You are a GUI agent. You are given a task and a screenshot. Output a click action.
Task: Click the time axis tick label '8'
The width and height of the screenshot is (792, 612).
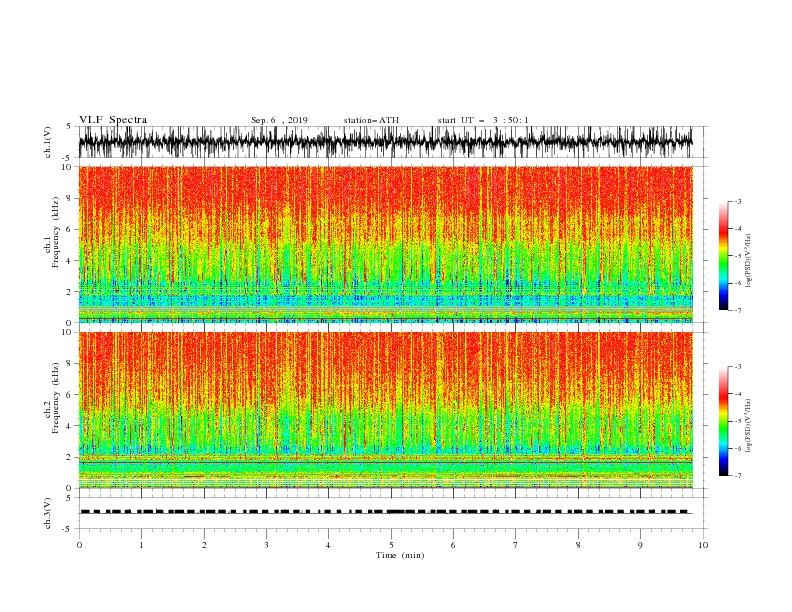(x=578, y=545)
